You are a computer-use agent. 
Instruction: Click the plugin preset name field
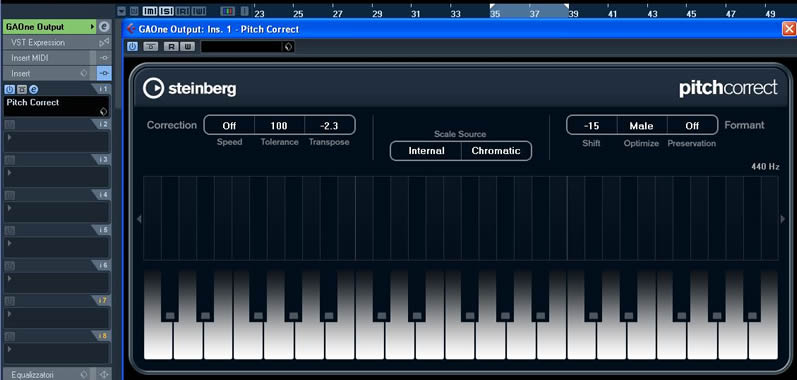(x=241, y=47)
